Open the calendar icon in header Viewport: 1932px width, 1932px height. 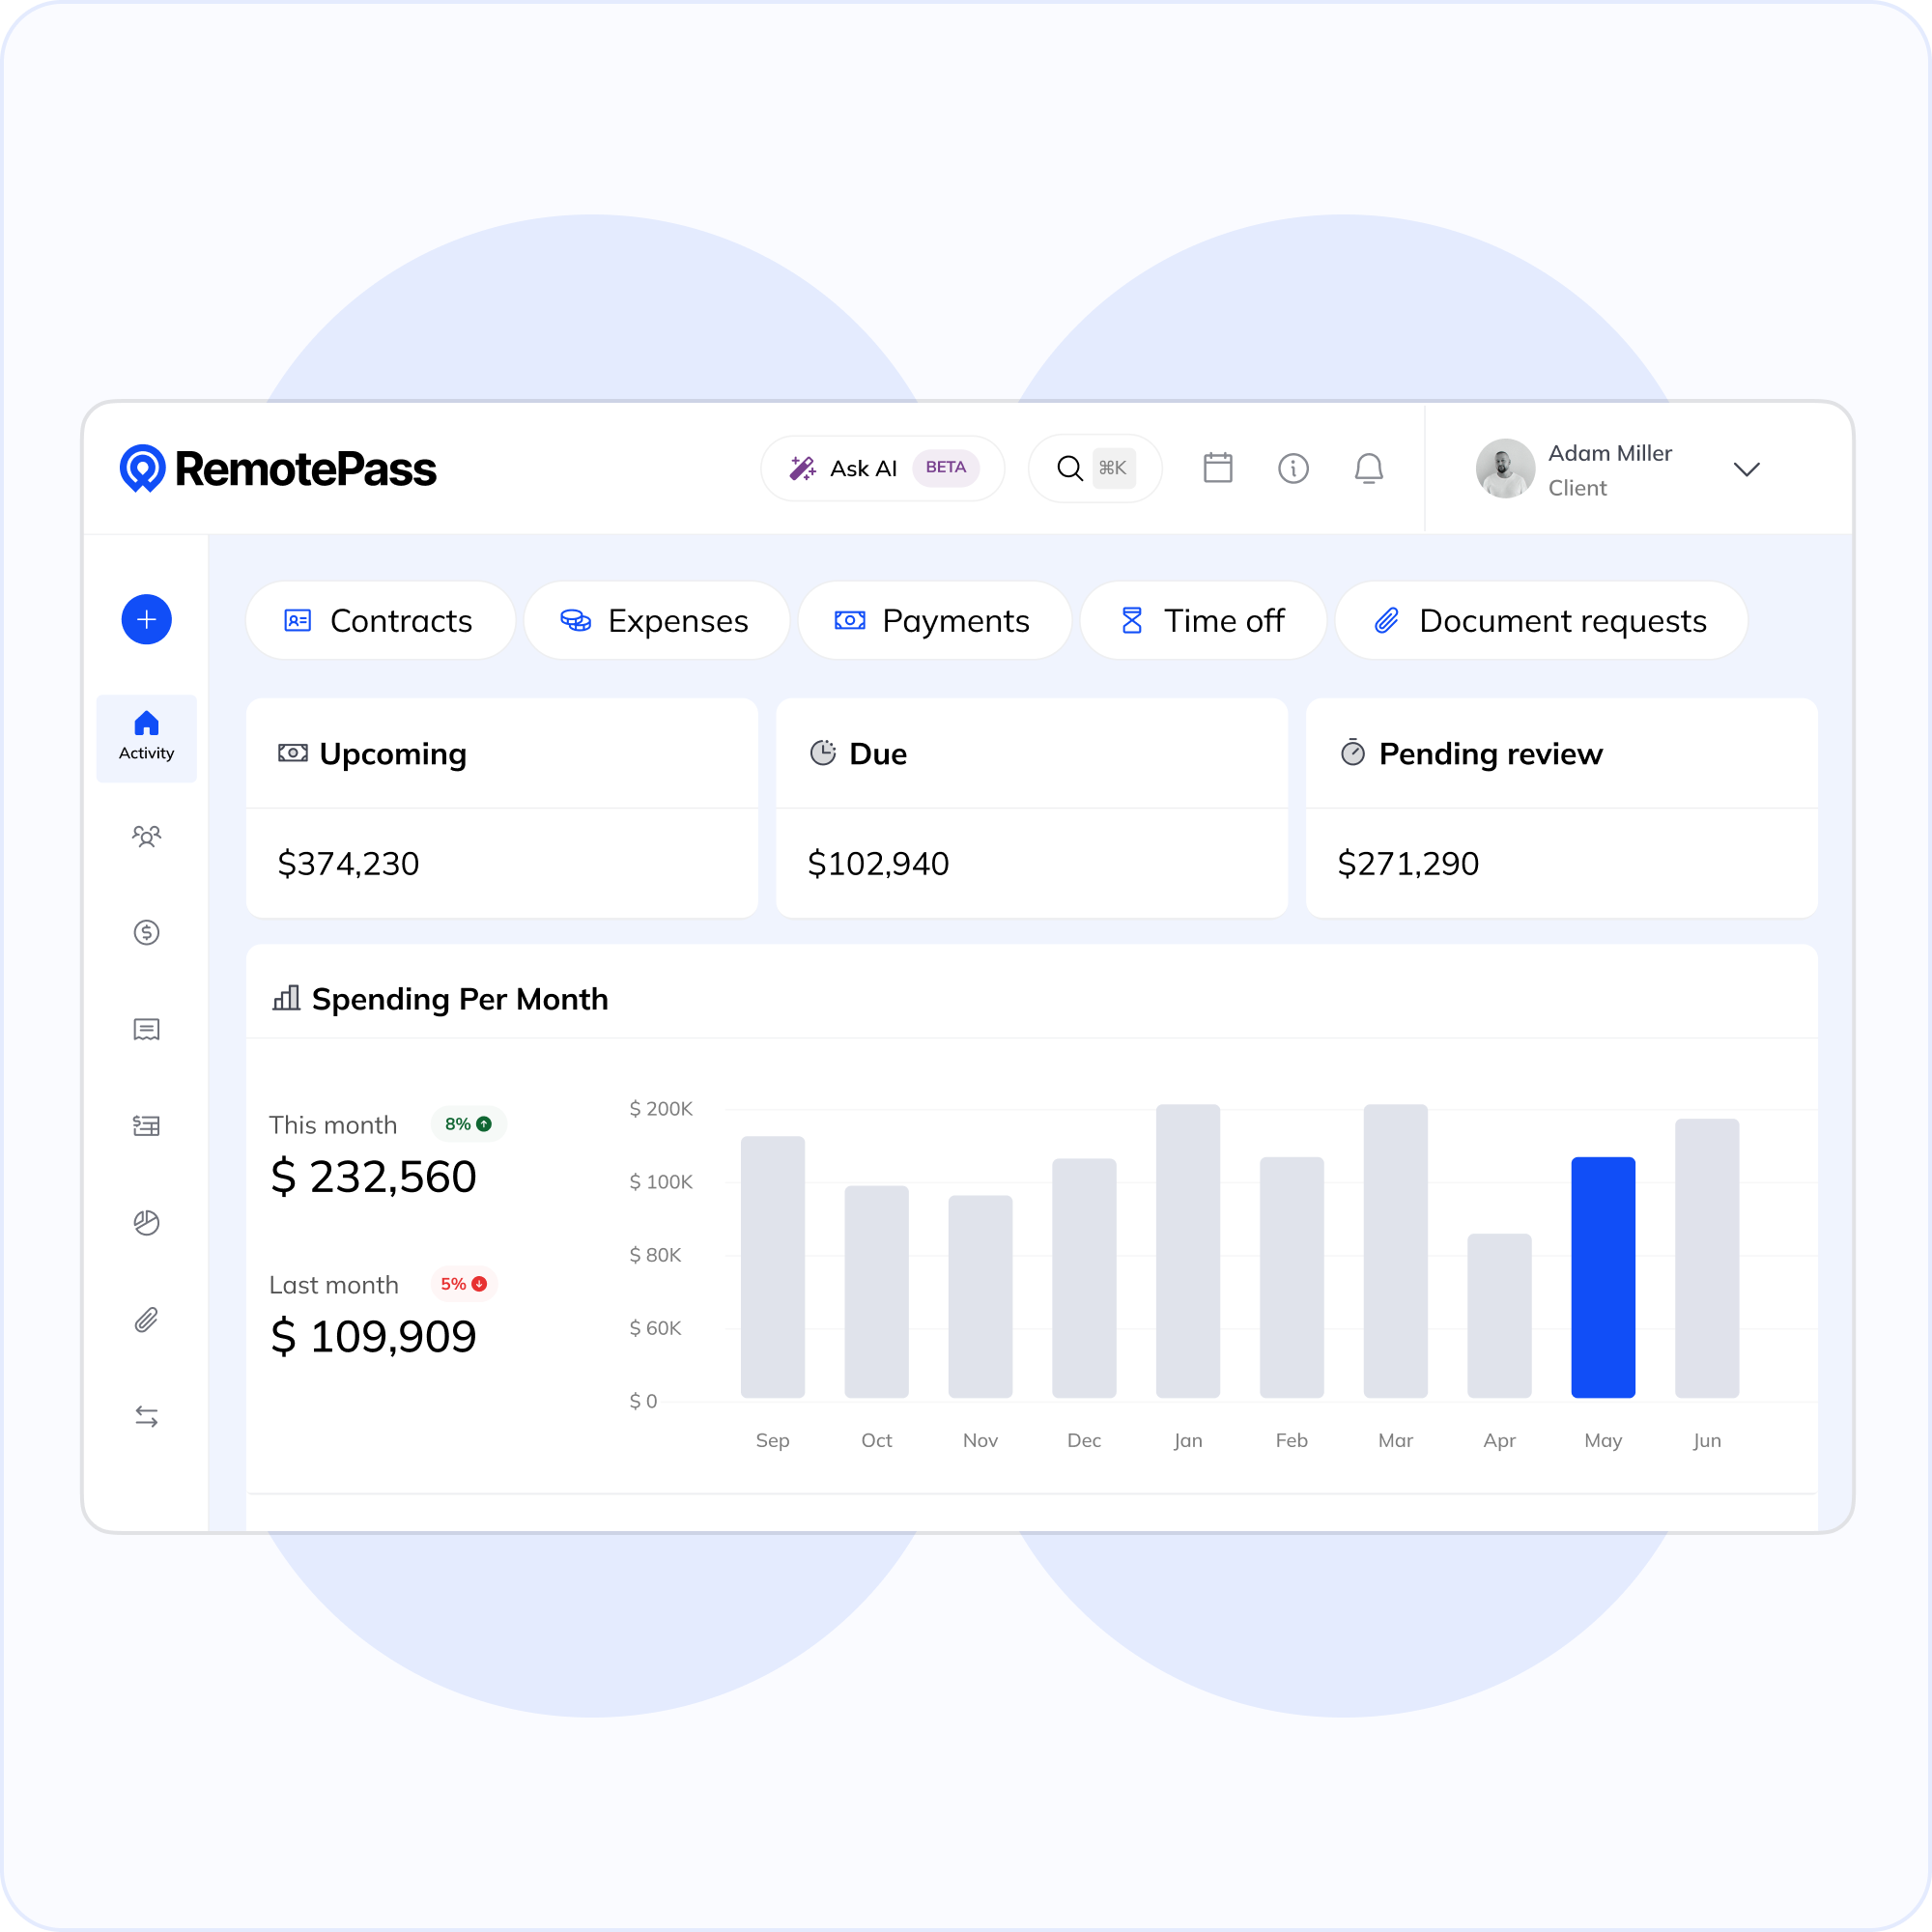[1217, 468]
